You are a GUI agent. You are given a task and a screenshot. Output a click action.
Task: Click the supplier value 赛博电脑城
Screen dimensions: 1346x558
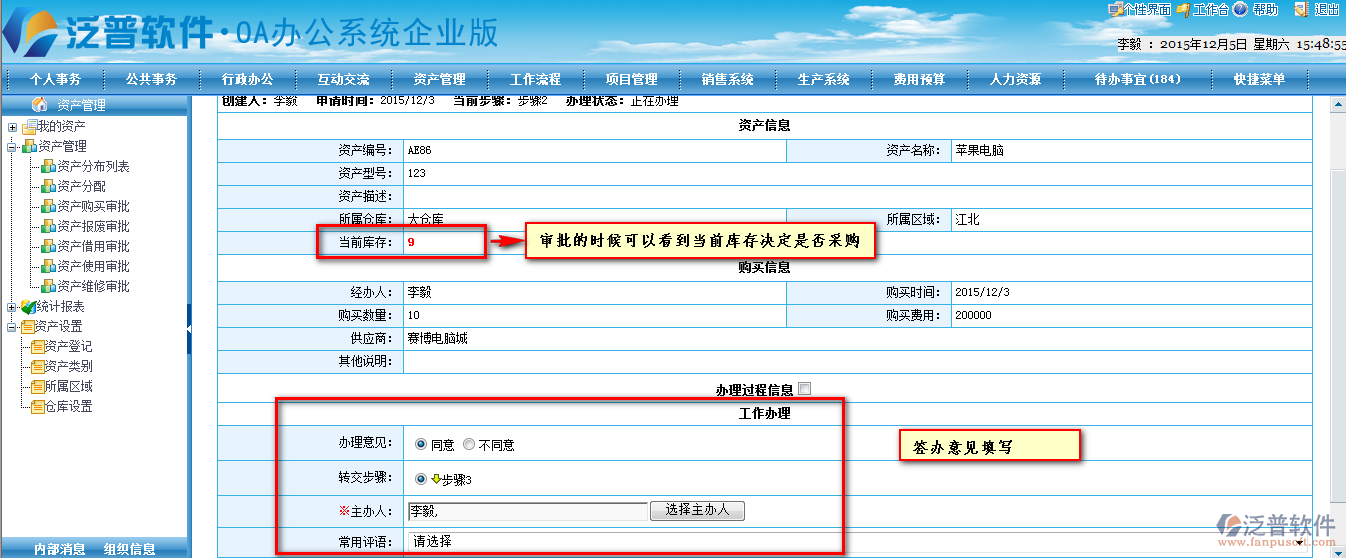(437, 339)
